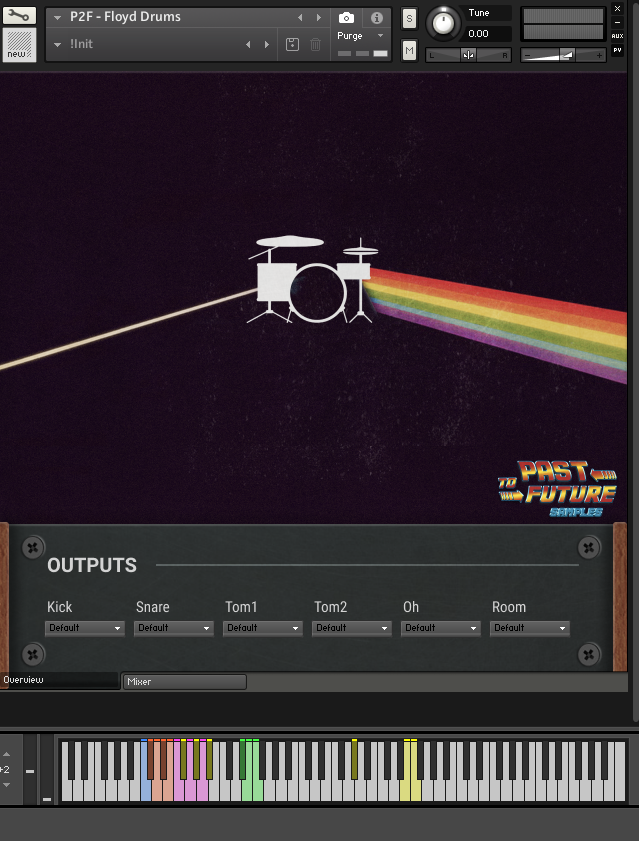Click the drum kit graphic
The width and height of the screenshot is (639, 841).
coord(312,279)
